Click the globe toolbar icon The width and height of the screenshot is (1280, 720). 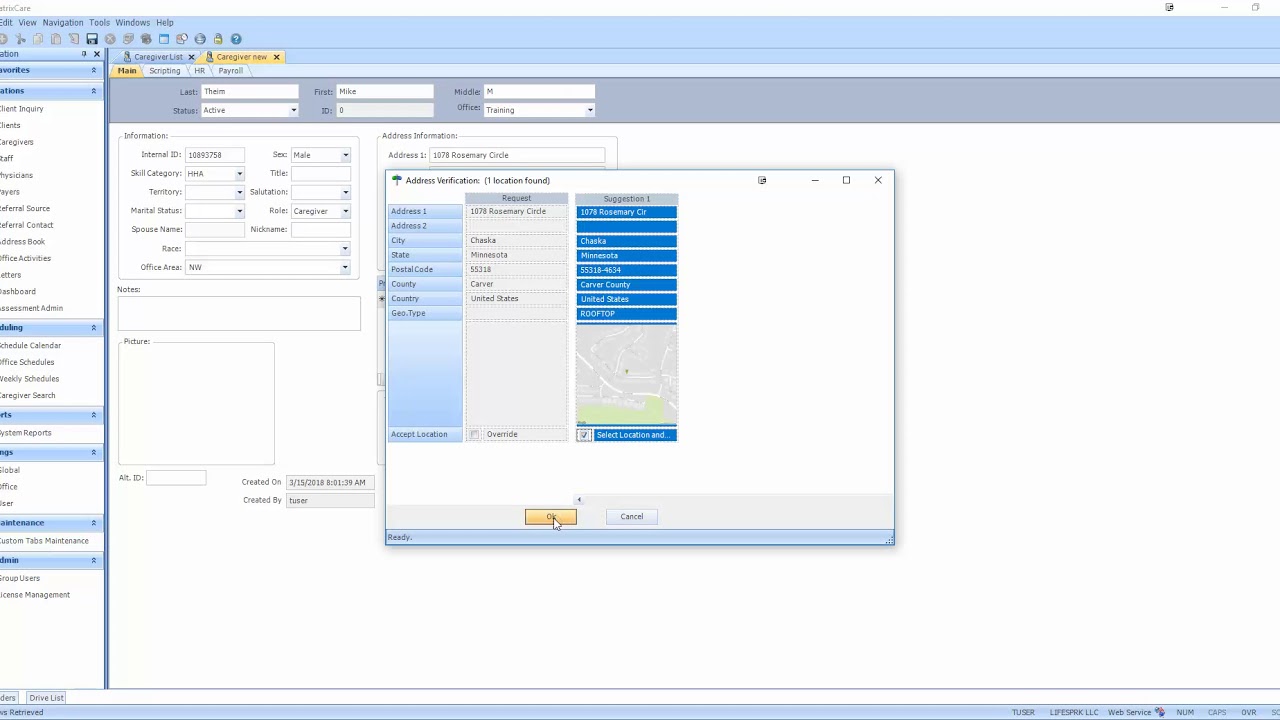pos(200,39)
